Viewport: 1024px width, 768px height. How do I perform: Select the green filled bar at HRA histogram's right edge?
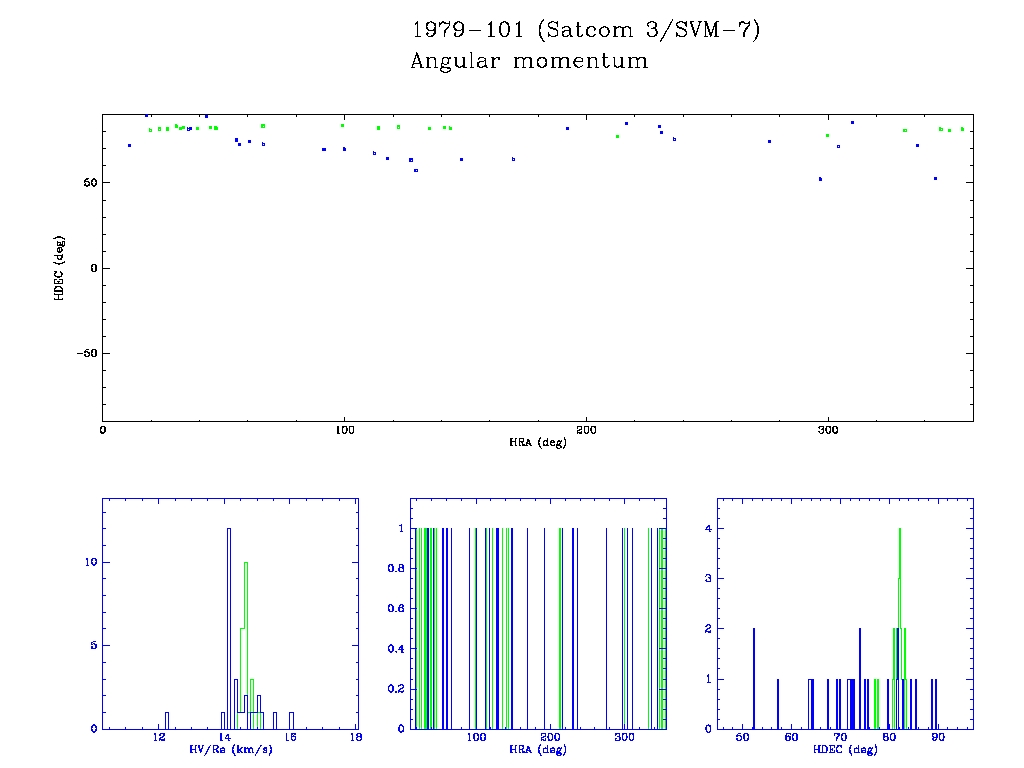tap(662, 630)
